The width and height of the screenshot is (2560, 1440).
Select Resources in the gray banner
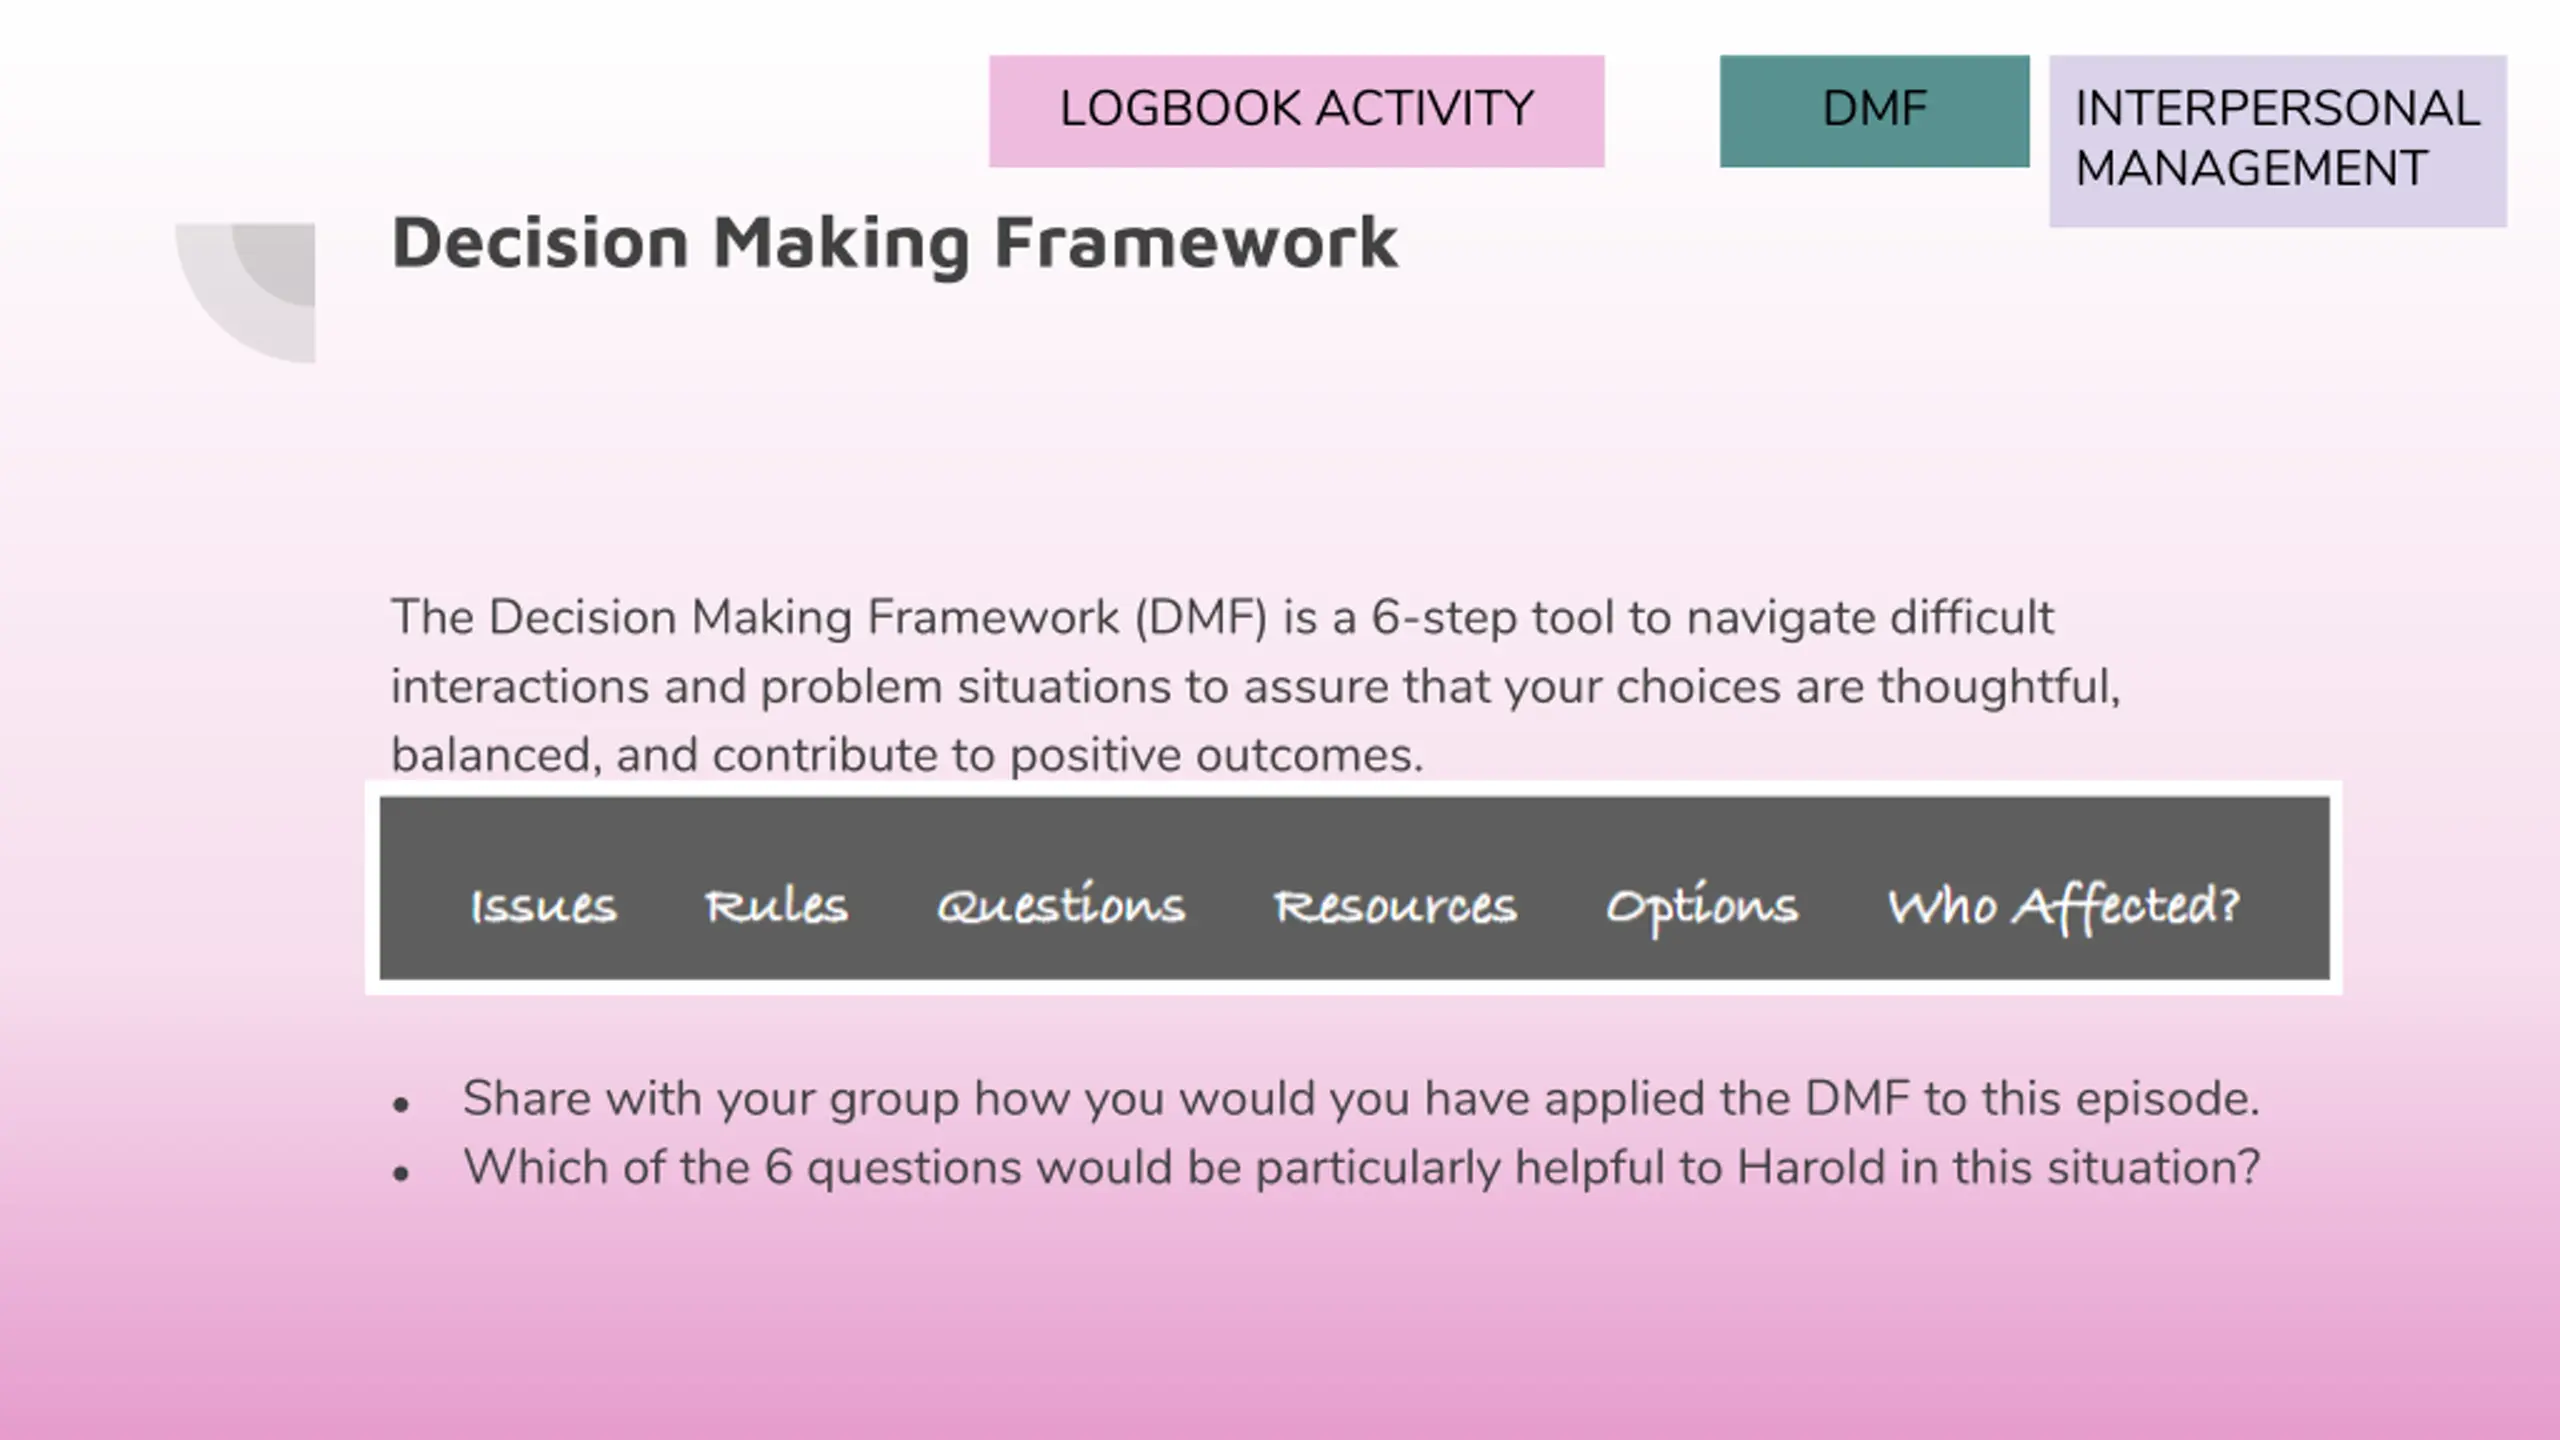click(x=1395, y=906)
